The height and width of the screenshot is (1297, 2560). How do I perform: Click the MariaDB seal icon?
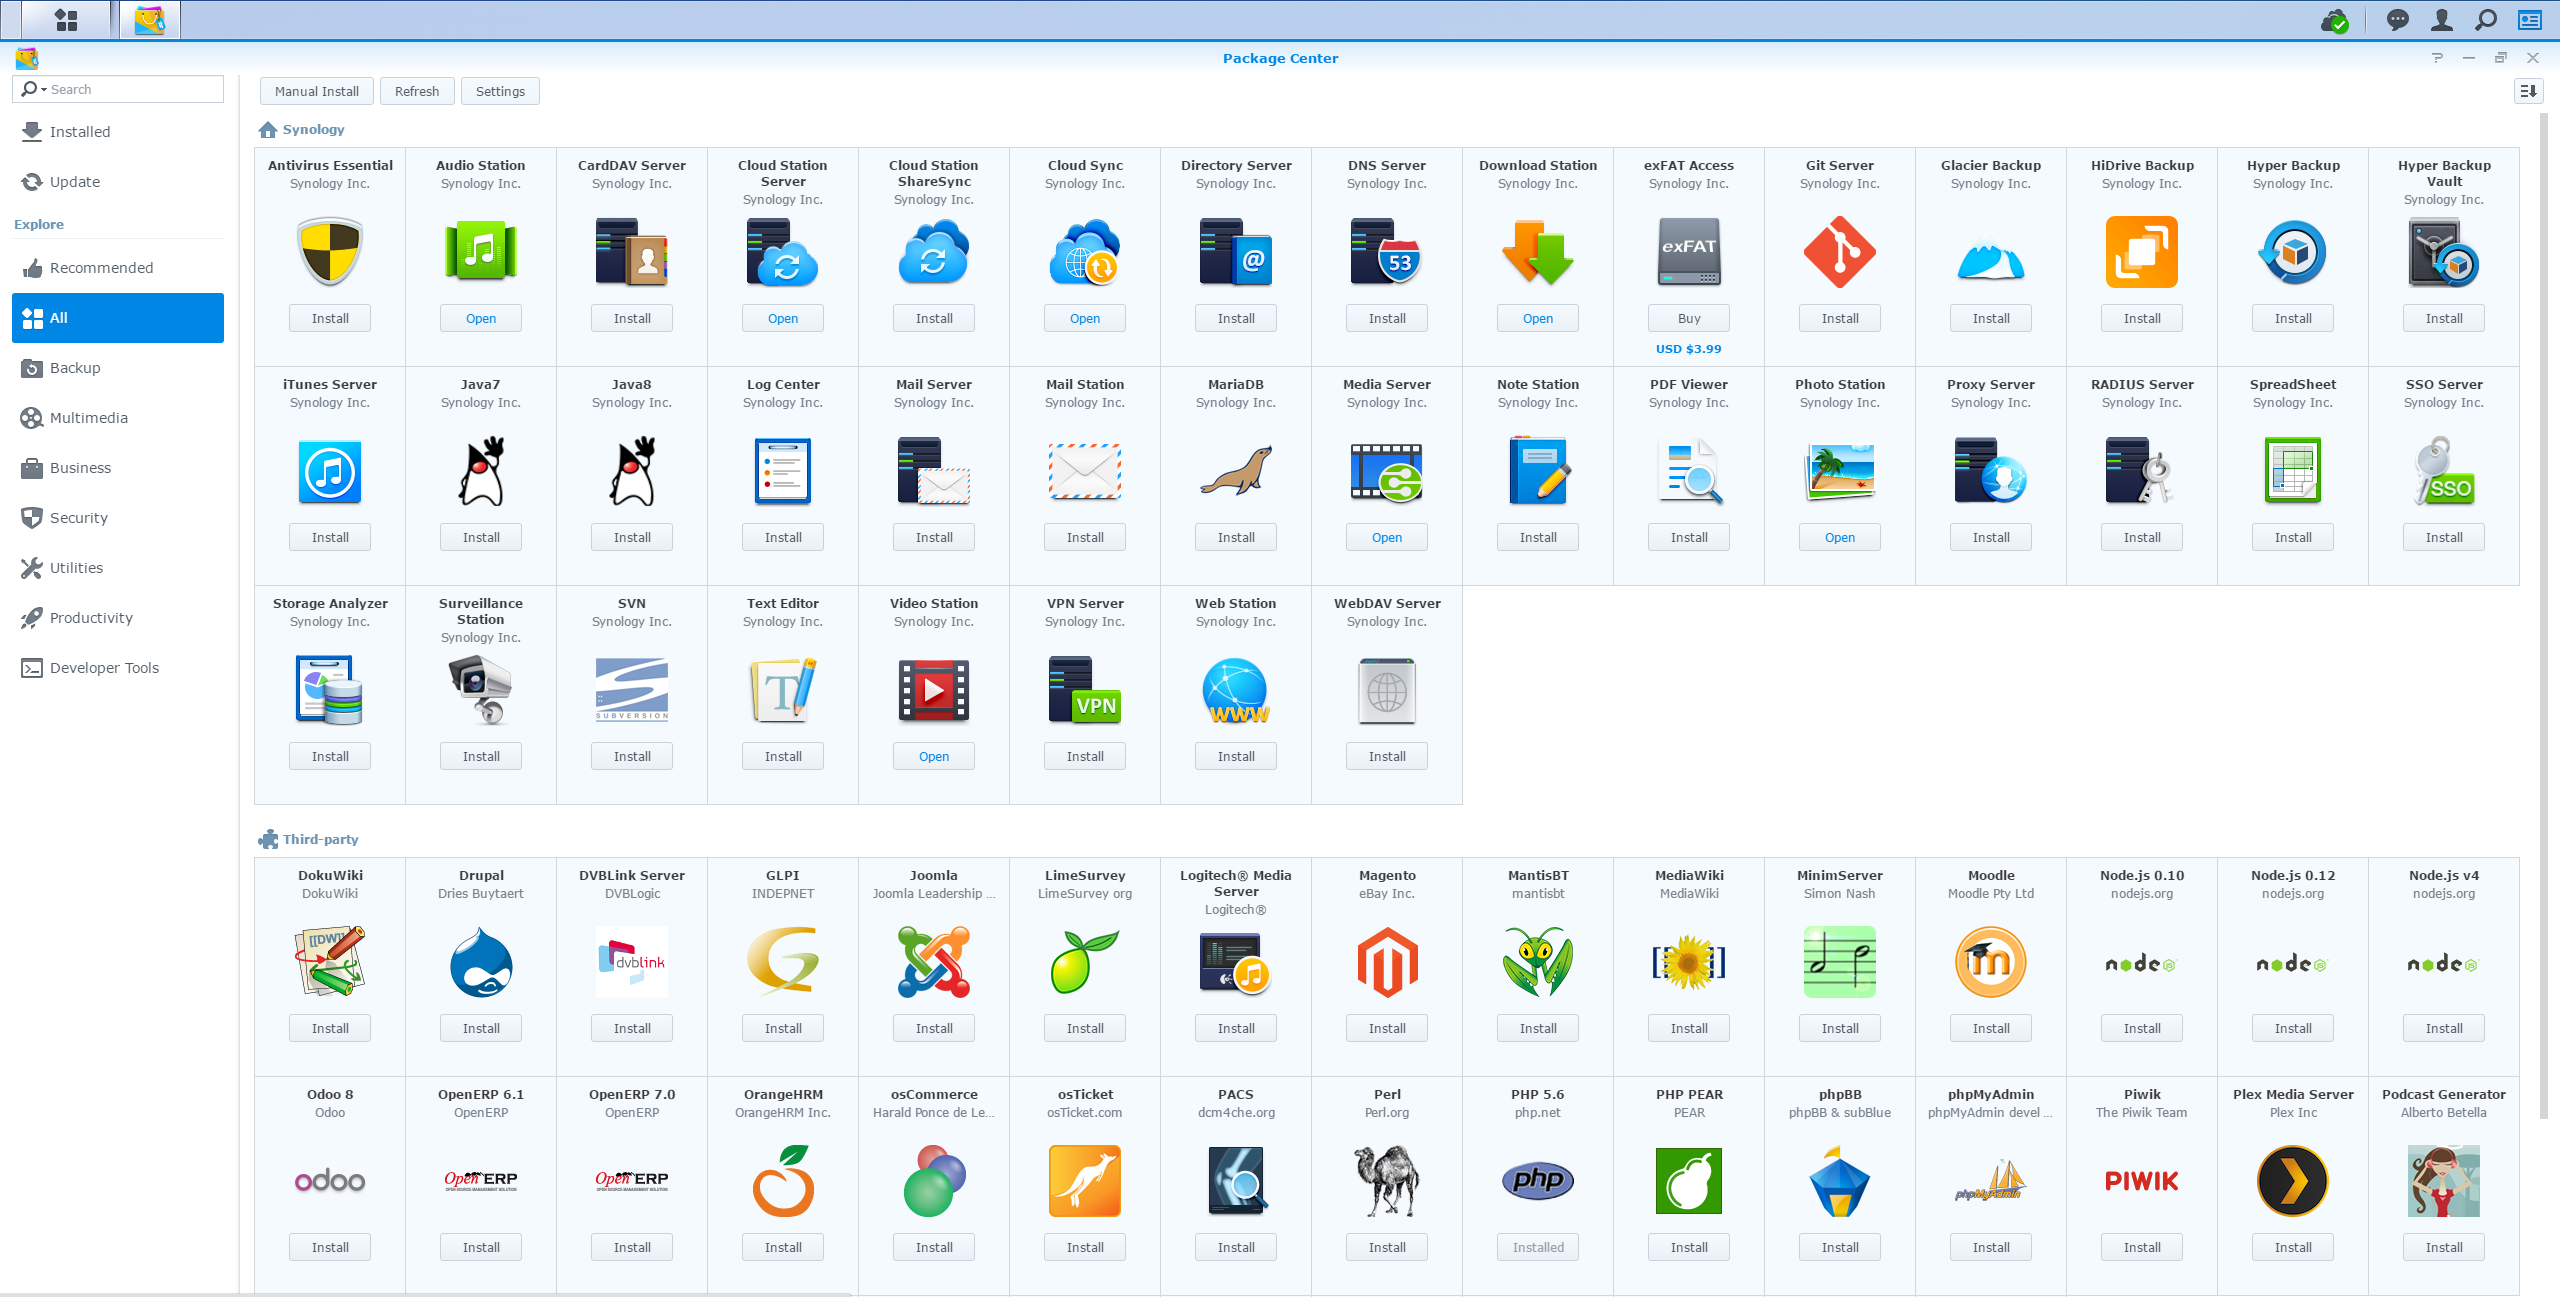click(x=1236, y=471)
